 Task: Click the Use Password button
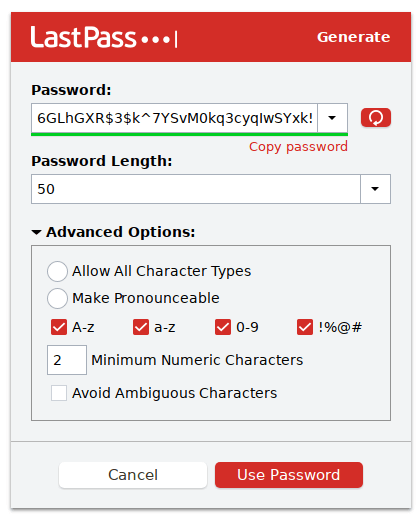coord(289,475)
